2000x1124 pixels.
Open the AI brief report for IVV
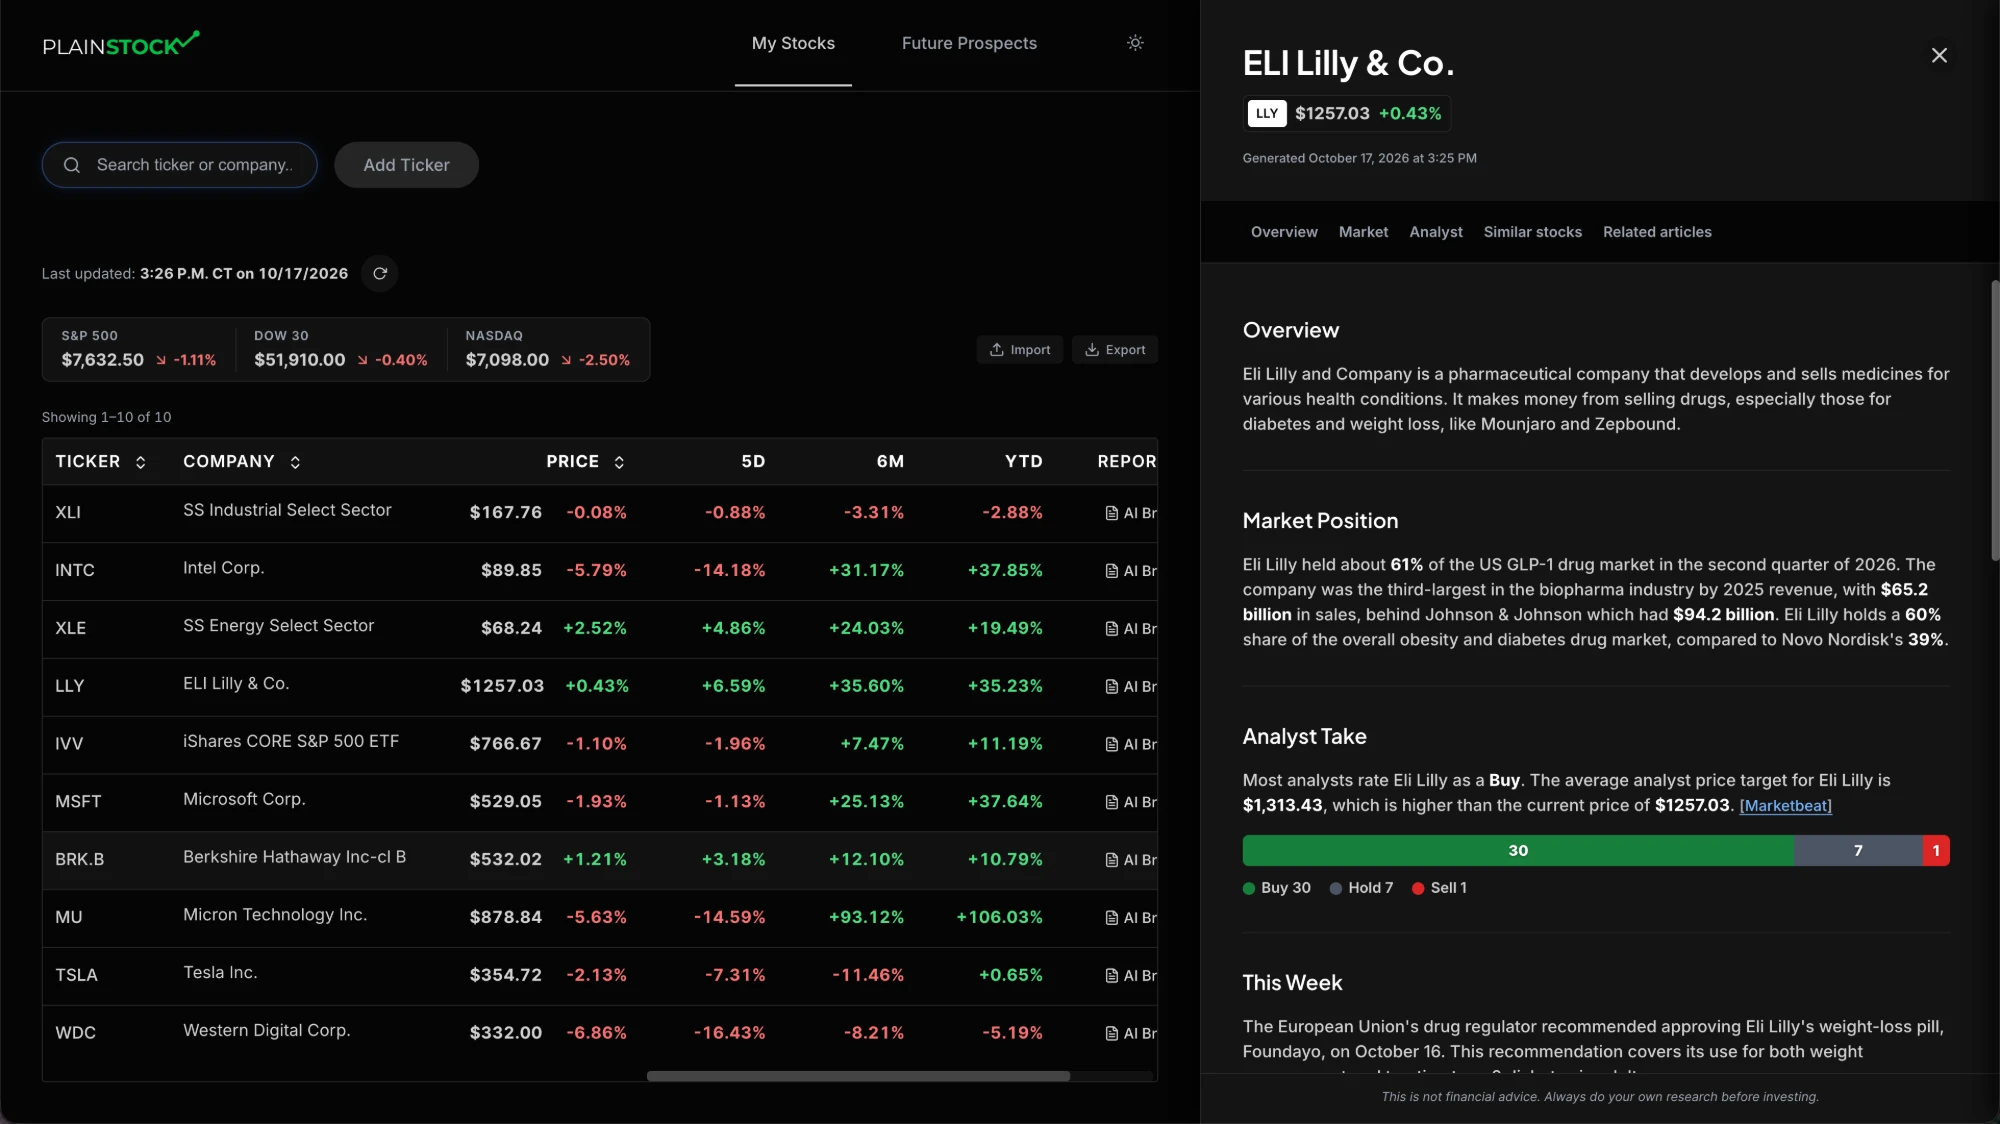click(1131, 745)
